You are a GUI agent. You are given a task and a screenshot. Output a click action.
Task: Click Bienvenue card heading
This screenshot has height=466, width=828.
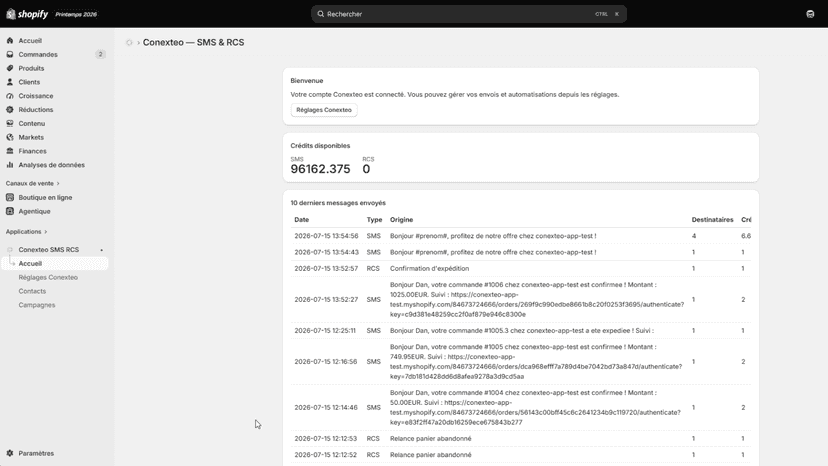[x=307, y=81]
